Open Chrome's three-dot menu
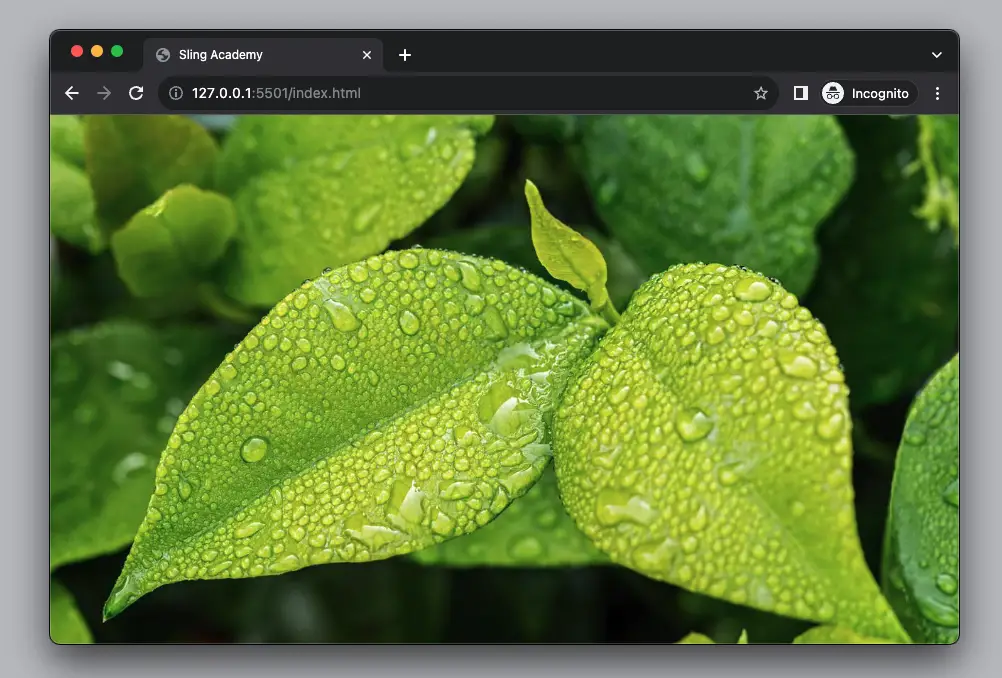Viewport: 1002px width, 678px height. (x=937, y=93)
